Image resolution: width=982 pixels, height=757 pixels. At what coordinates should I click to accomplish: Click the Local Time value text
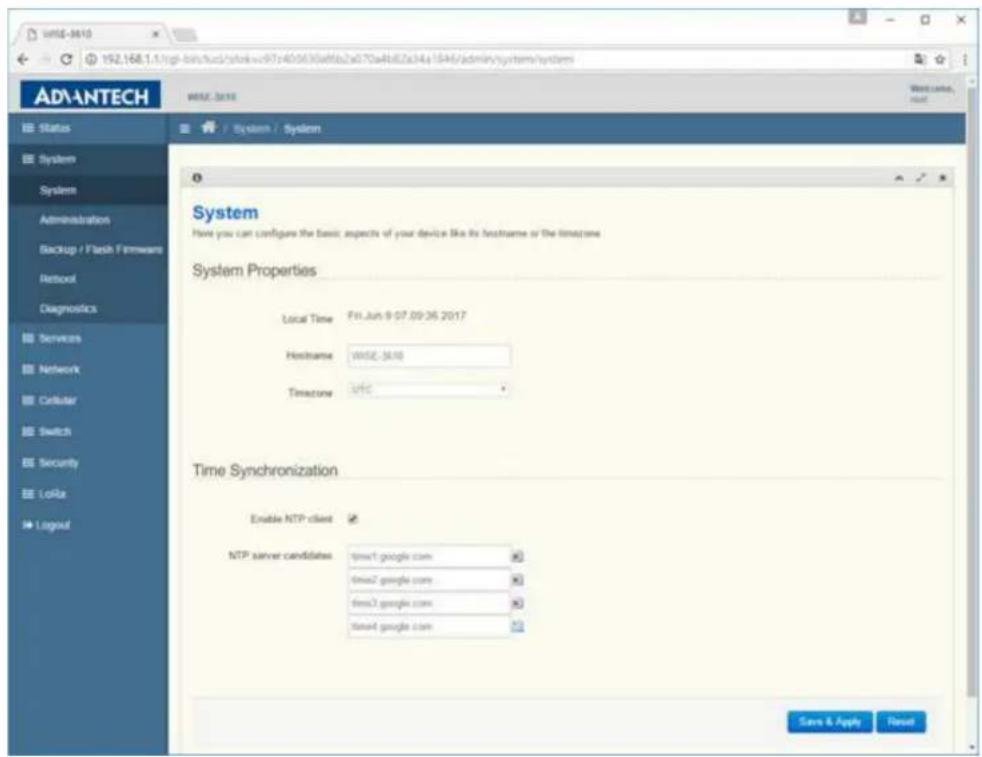point(407,316)
